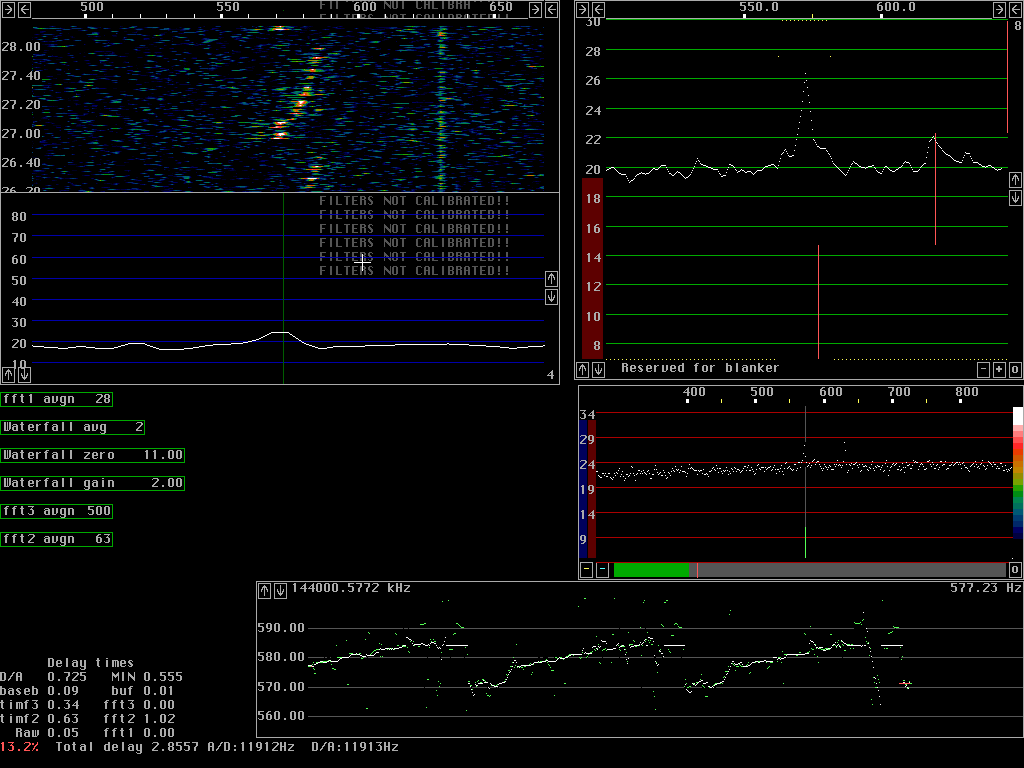Click the up arrow beside 144000.5772 kHz
This screenshot has width=1024, height=768.
264,591
